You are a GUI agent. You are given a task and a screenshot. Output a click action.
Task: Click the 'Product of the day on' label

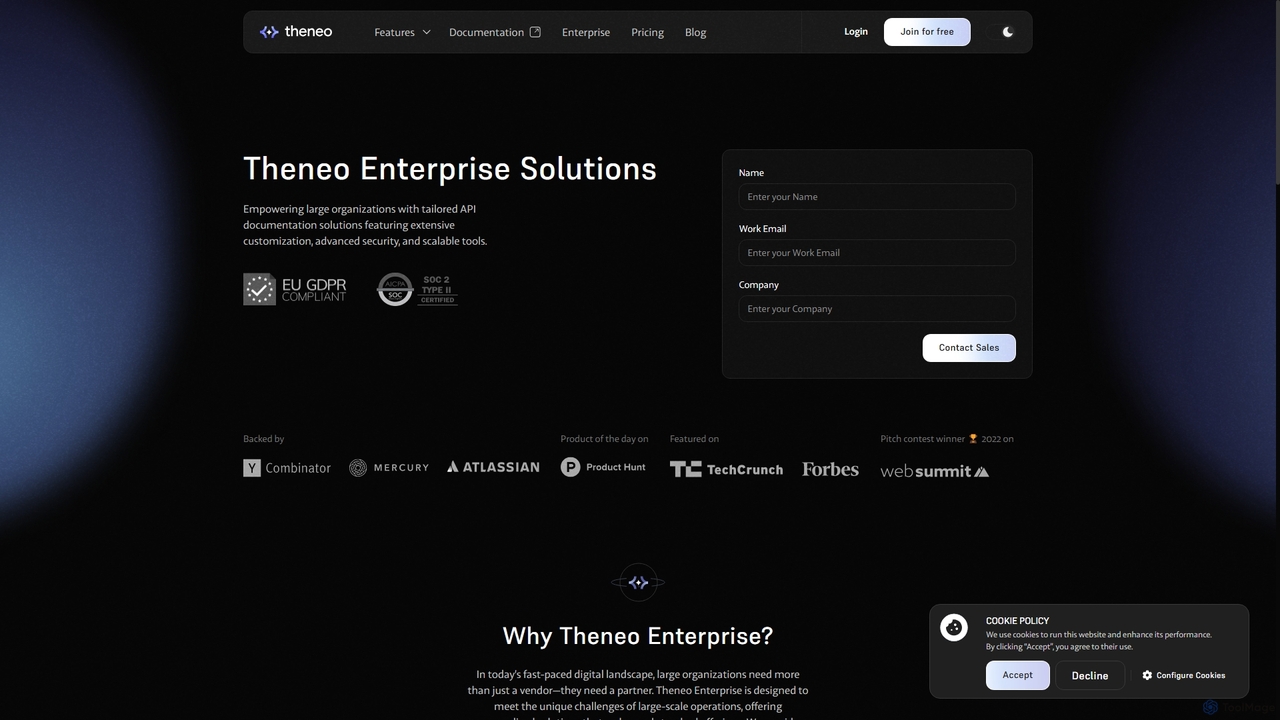(604, 439)
